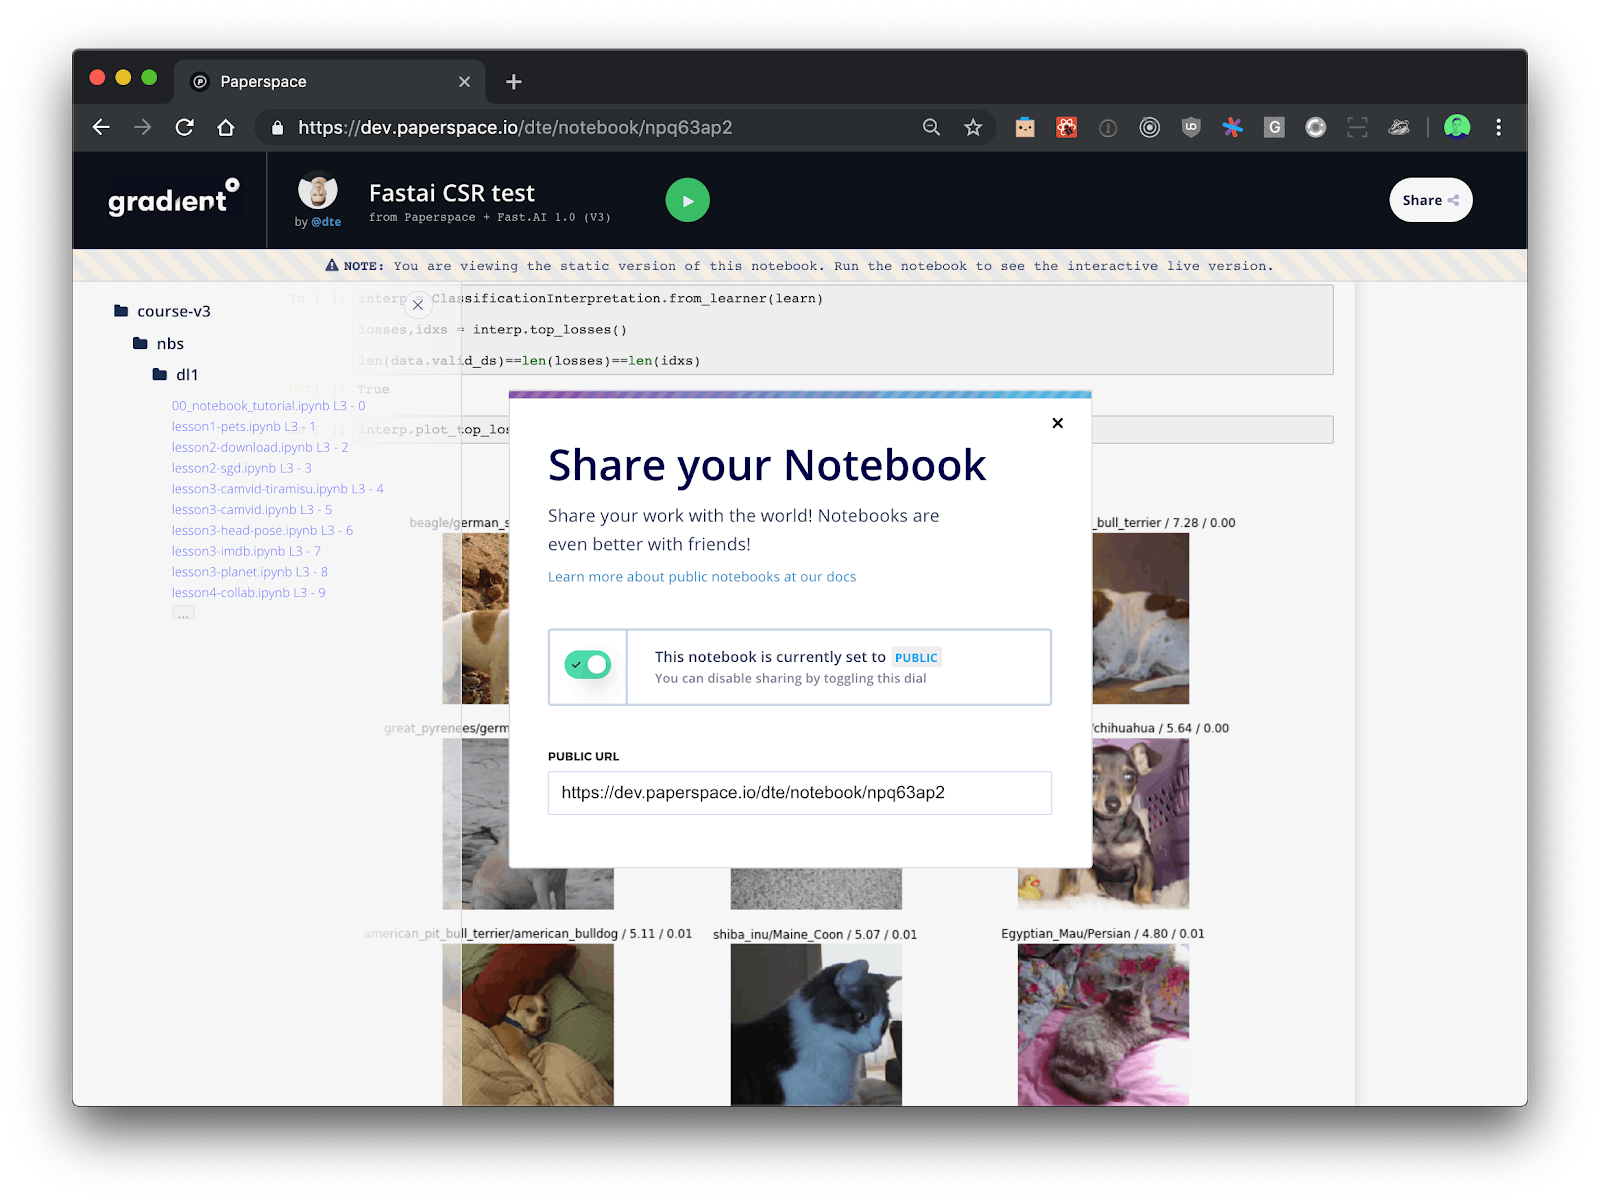The image size is (1600, 1202).
Task: Go to browser home page
Action: pos(226,127)
